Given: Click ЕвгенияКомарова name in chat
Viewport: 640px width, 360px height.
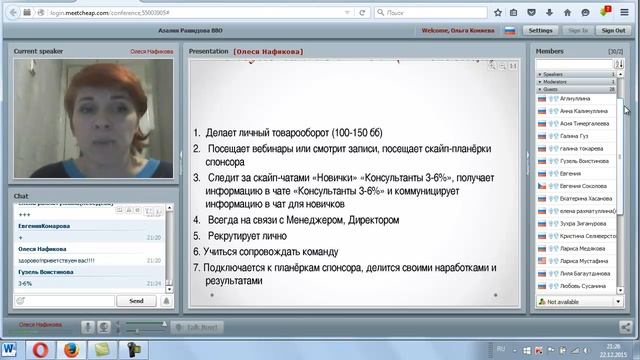Looking at the screenshot, I should coord(44,226).
